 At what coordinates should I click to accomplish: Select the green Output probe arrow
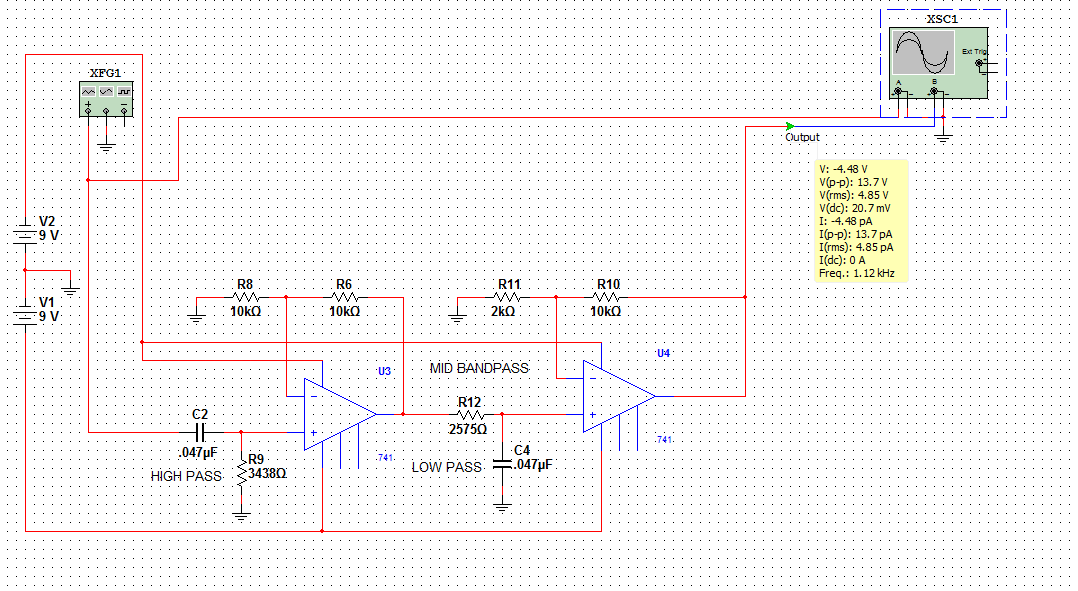pos(791,126)
